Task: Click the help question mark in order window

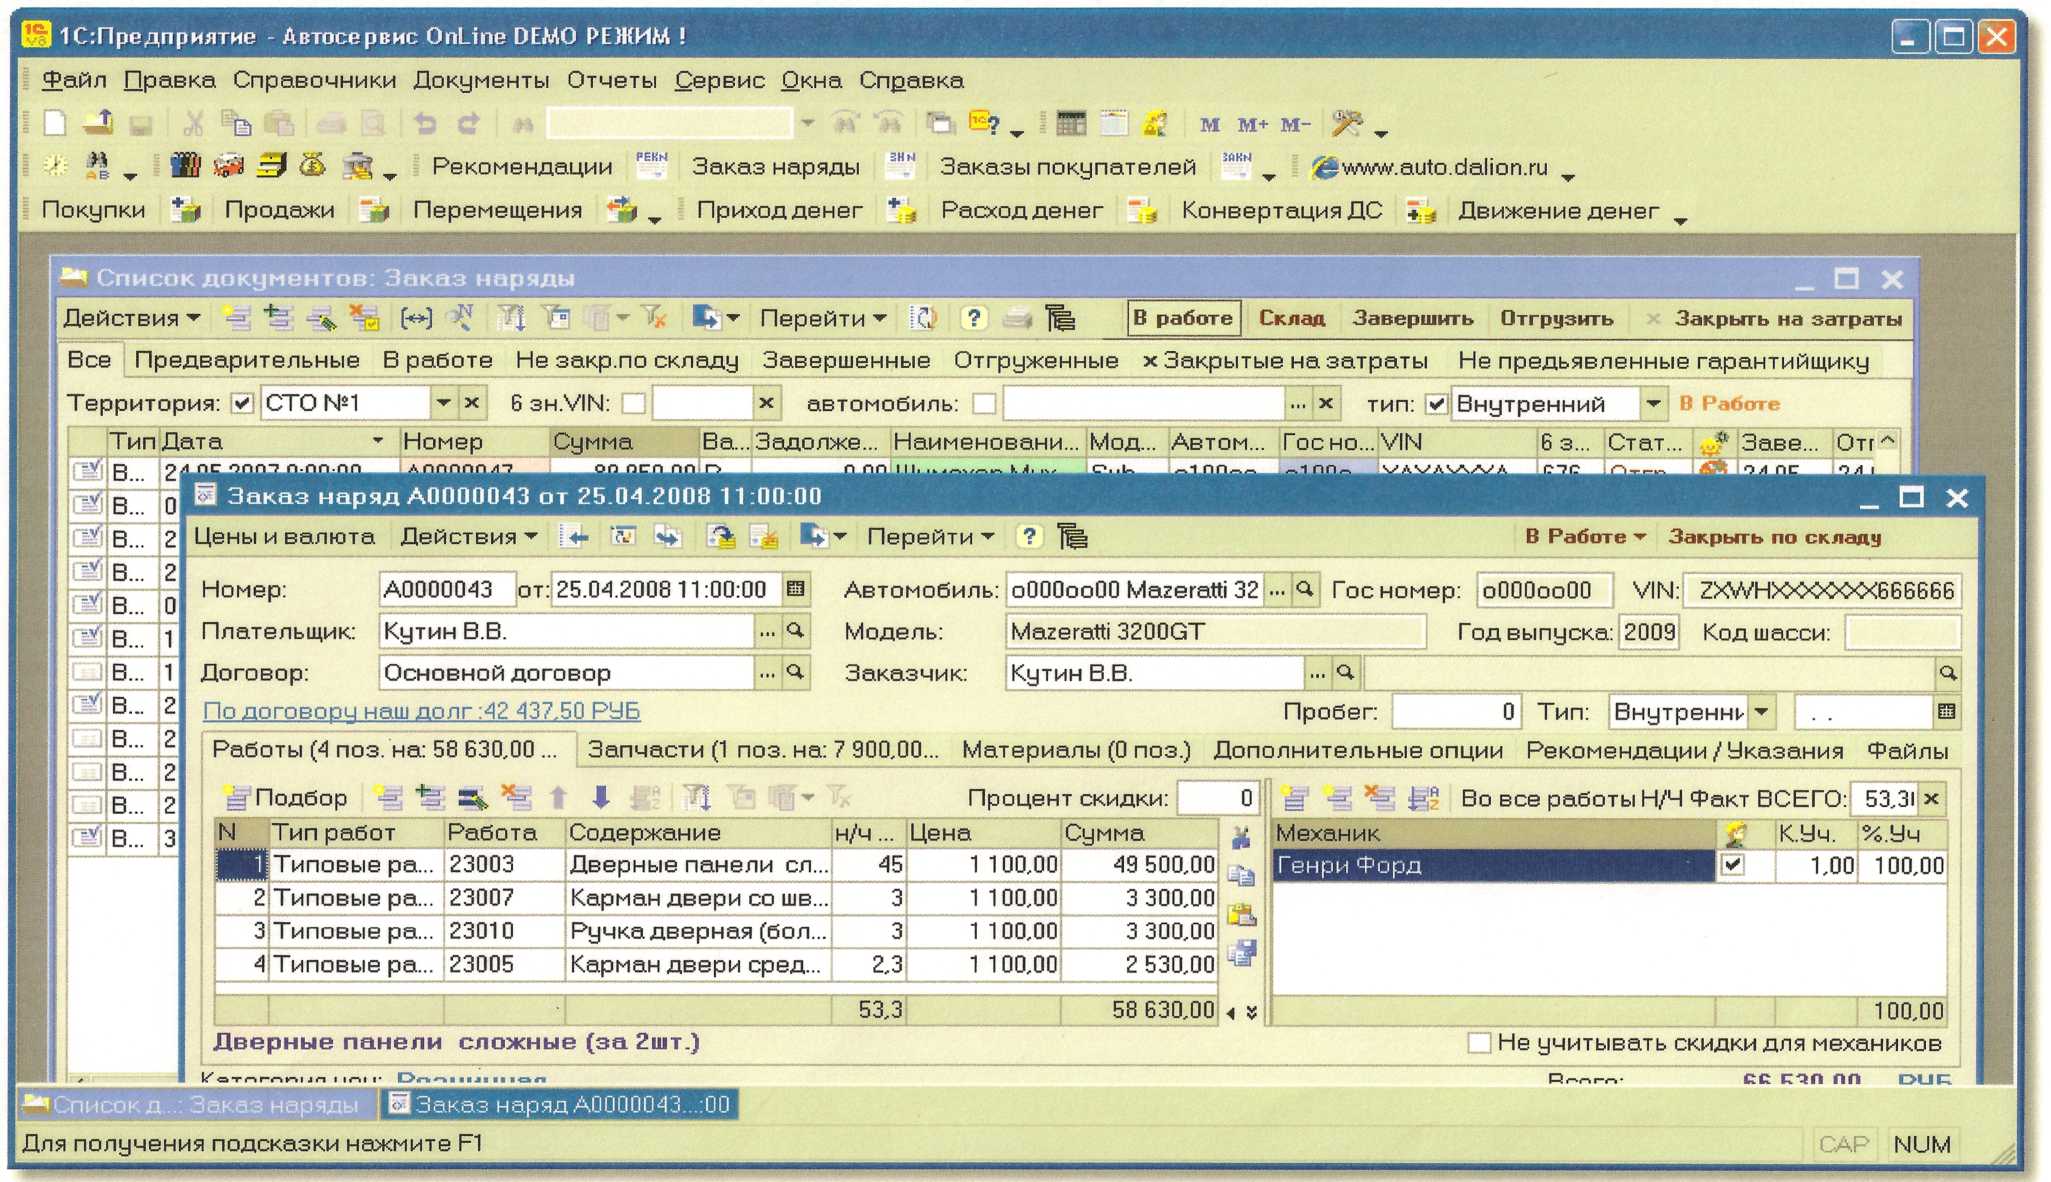Action: [x=1028, y=537]
